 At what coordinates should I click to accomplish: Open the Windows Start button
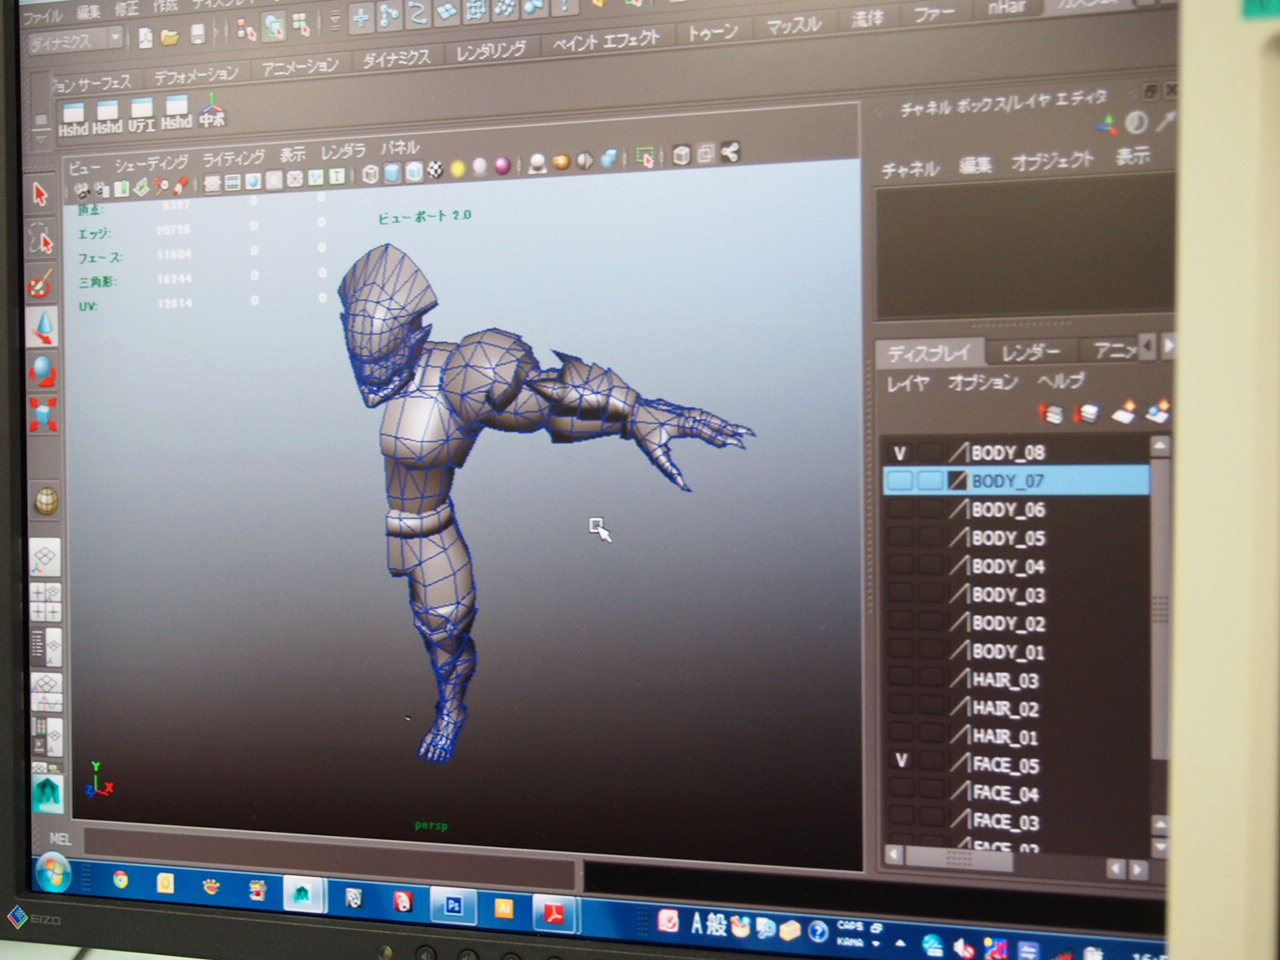[x=52, y=873]
